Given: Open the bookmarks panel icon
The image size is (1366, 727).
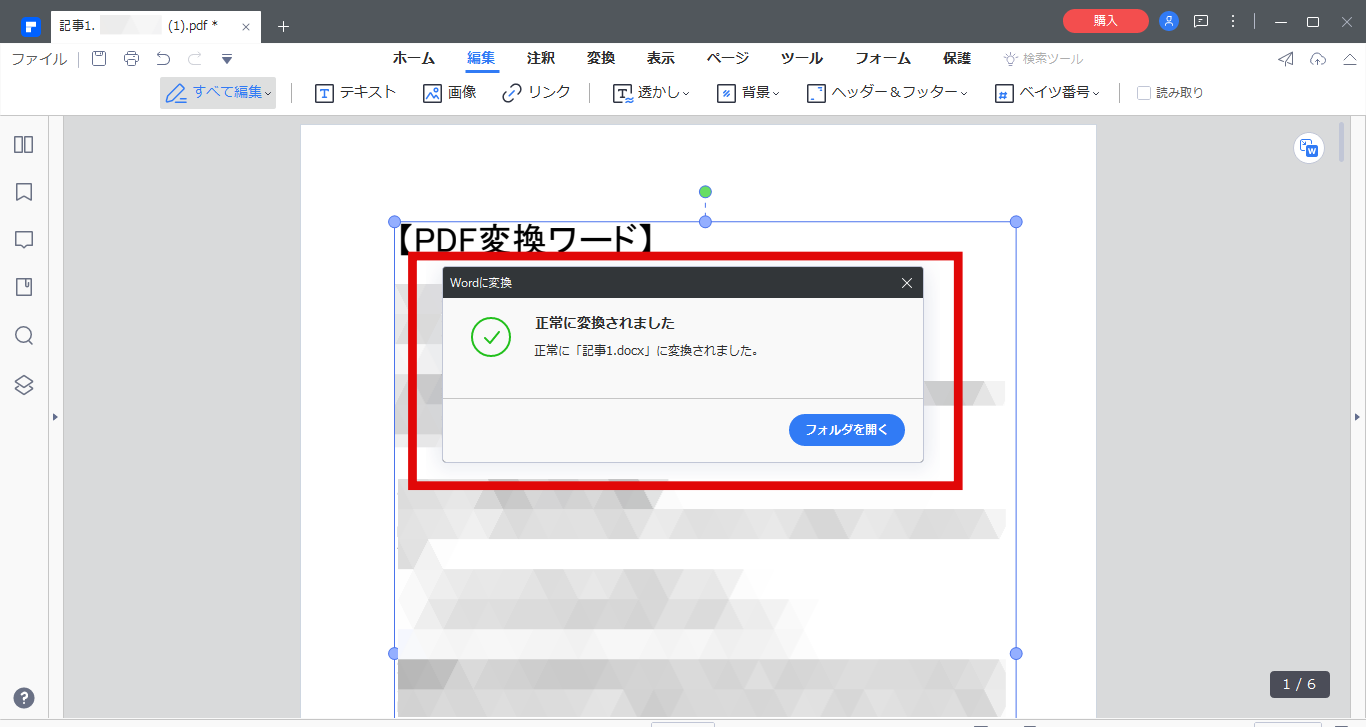Looking at the screenshot, I should tap(24, 192).
